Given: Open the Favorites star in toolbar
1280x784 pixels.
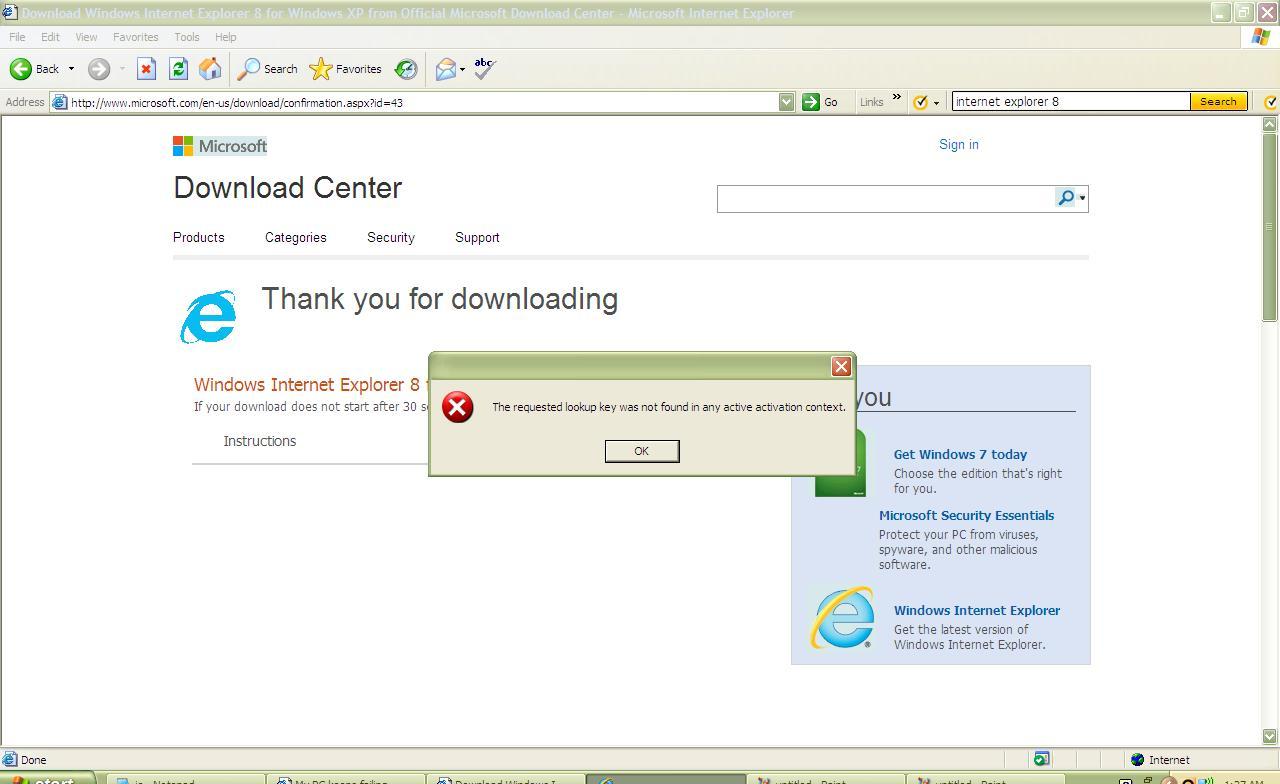Looking at the screenshot, I should tap(345, 69).
